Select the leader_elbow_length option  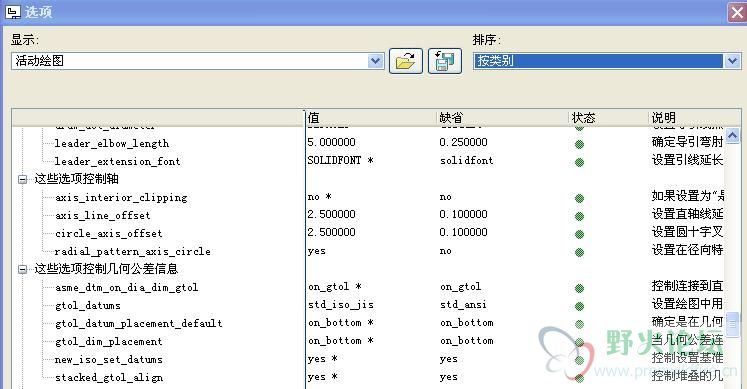click(x=111, y=143)
